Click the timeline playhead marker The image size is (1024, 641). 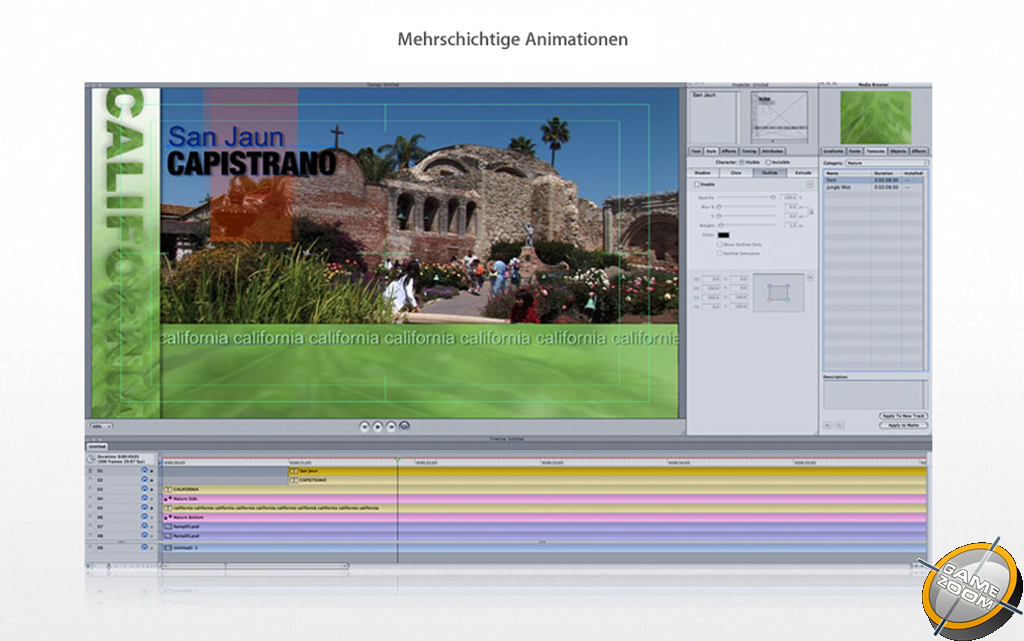tap(398, 460)
